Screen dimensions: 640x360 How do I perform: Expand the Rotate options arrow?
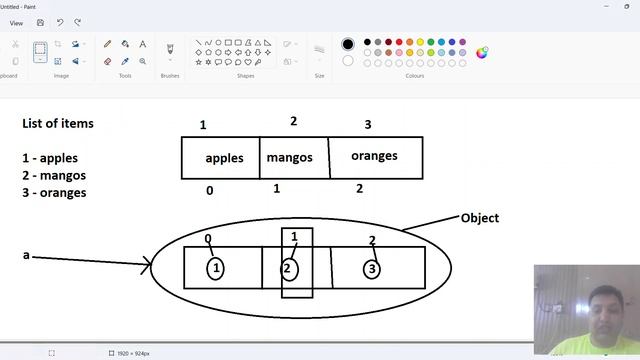(84, 44)
